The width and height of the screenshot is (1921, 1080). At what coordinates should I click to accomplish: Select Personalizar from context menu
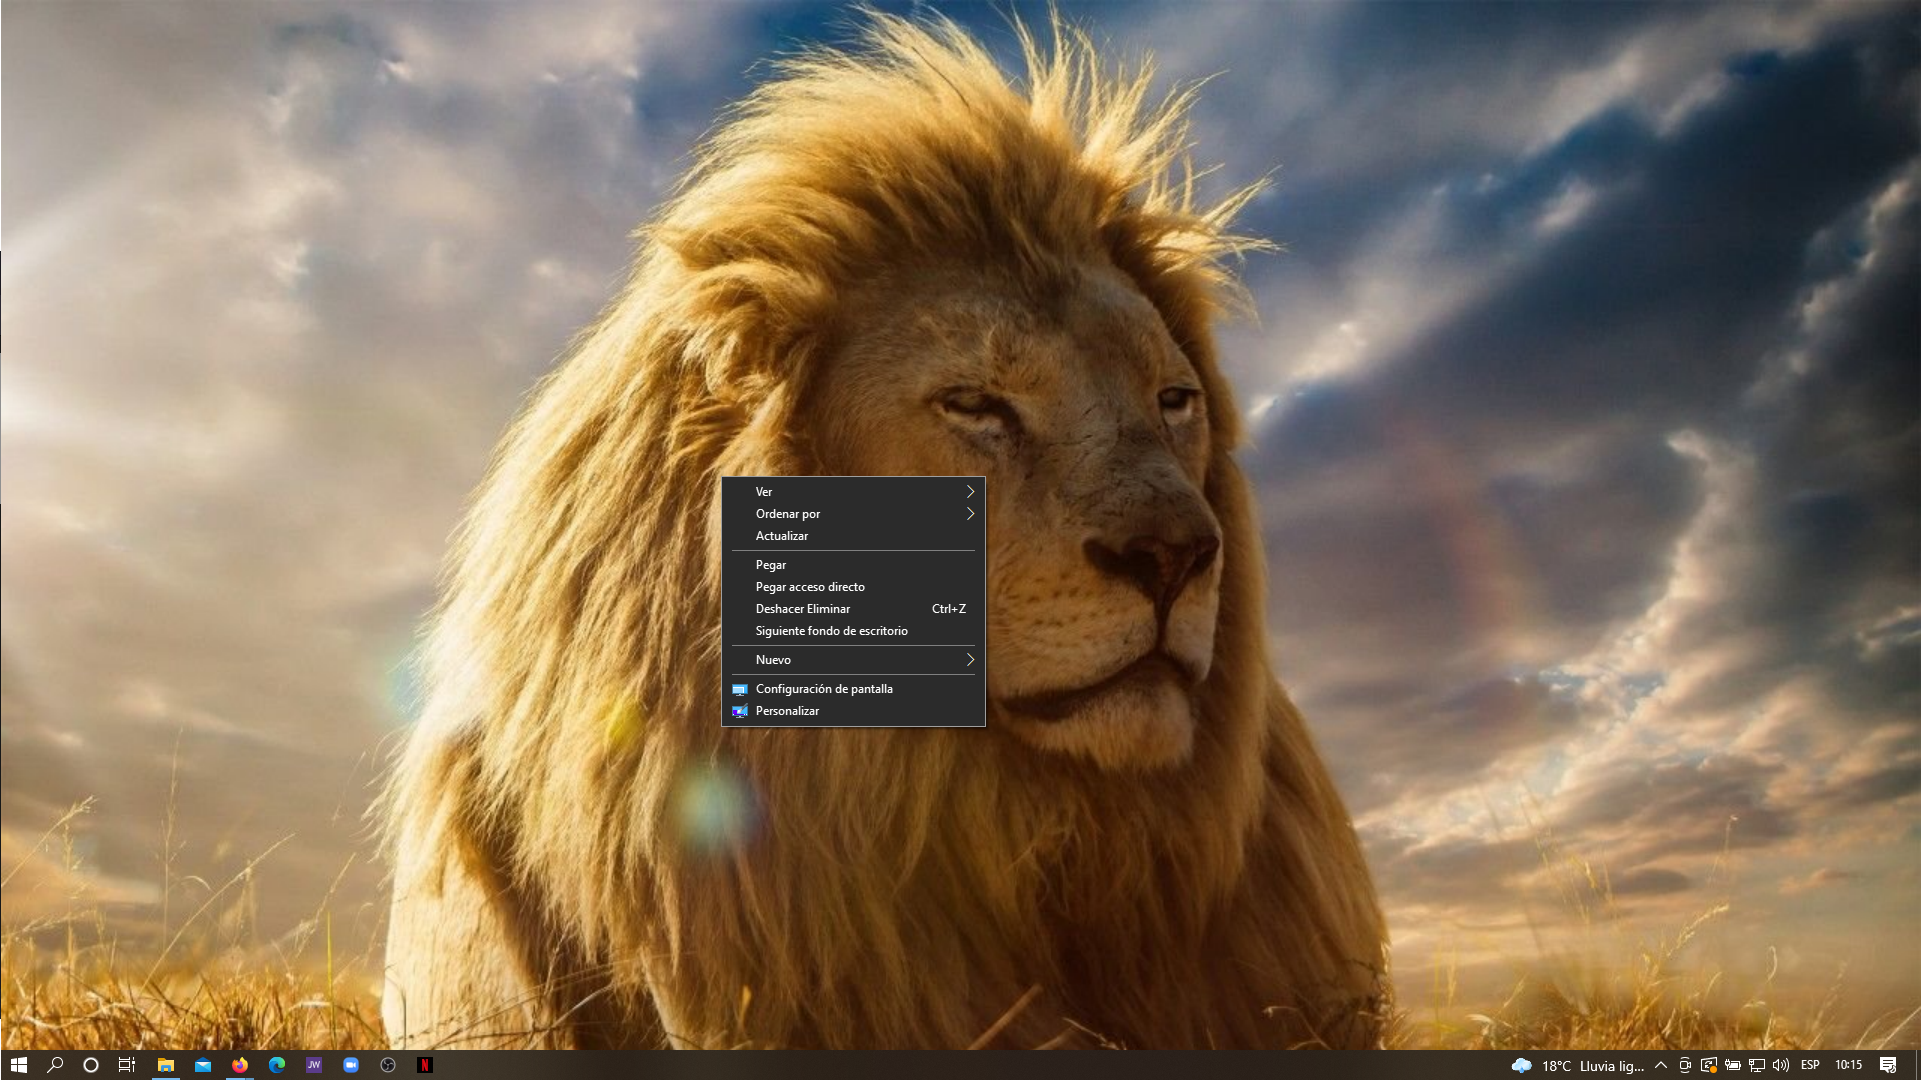tap(787, 711)
